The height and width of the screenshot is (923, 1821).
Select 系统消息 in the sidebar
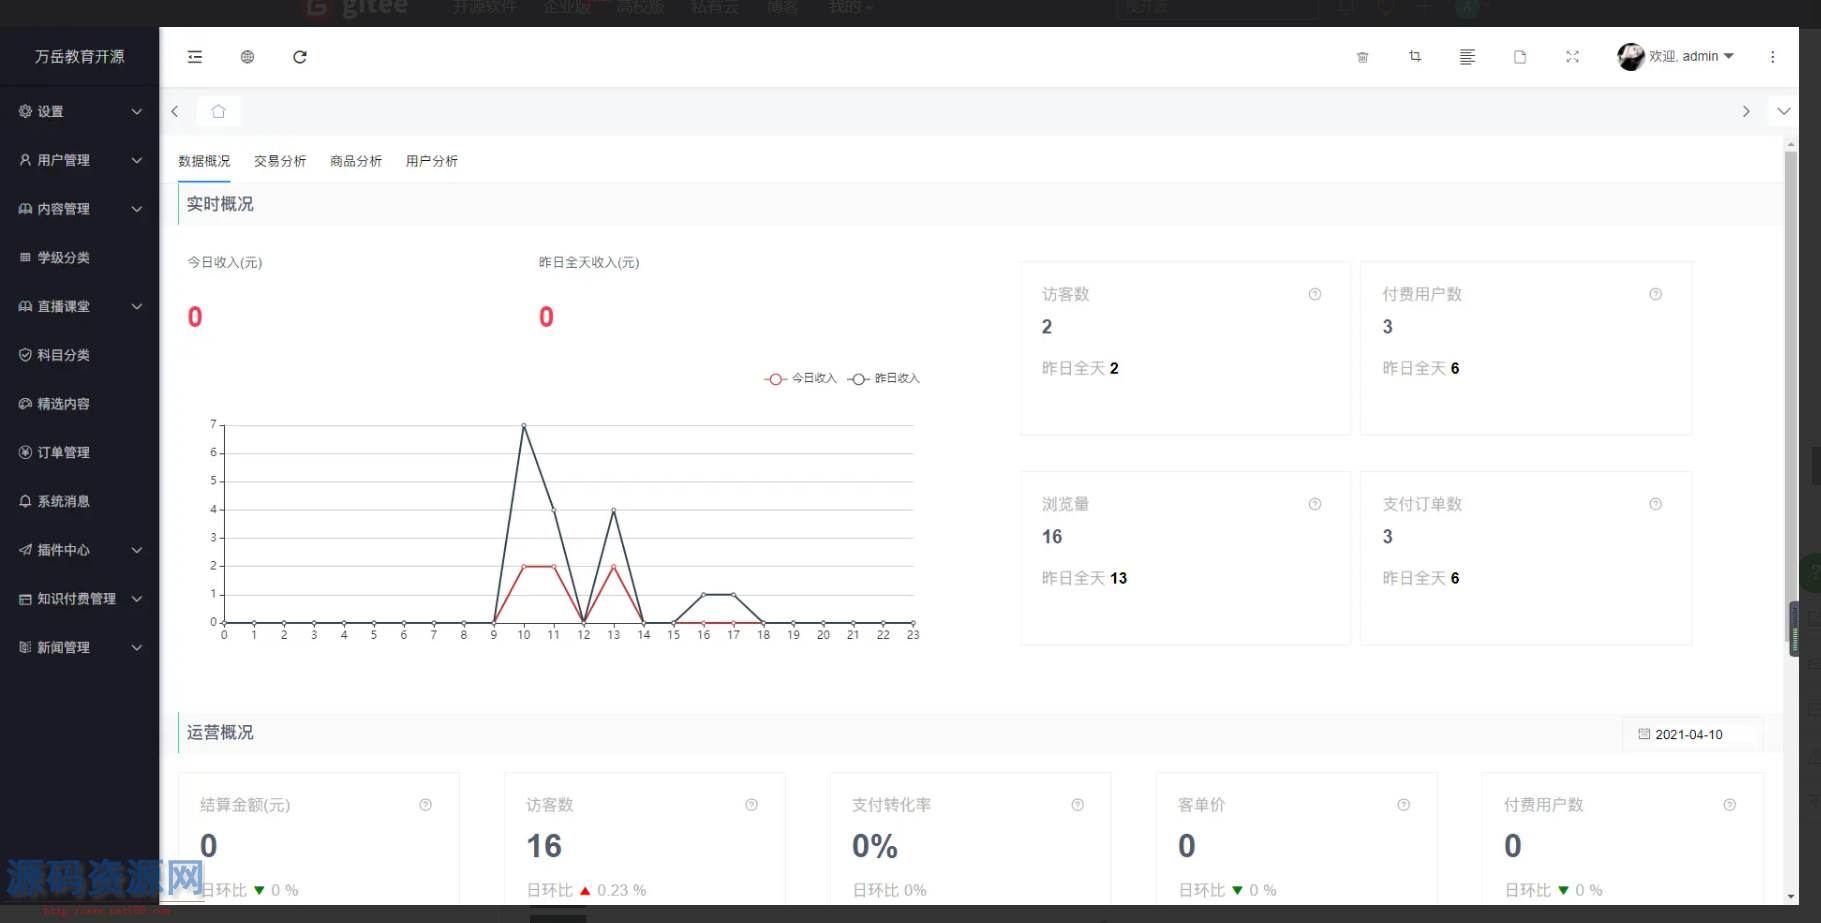64,501
